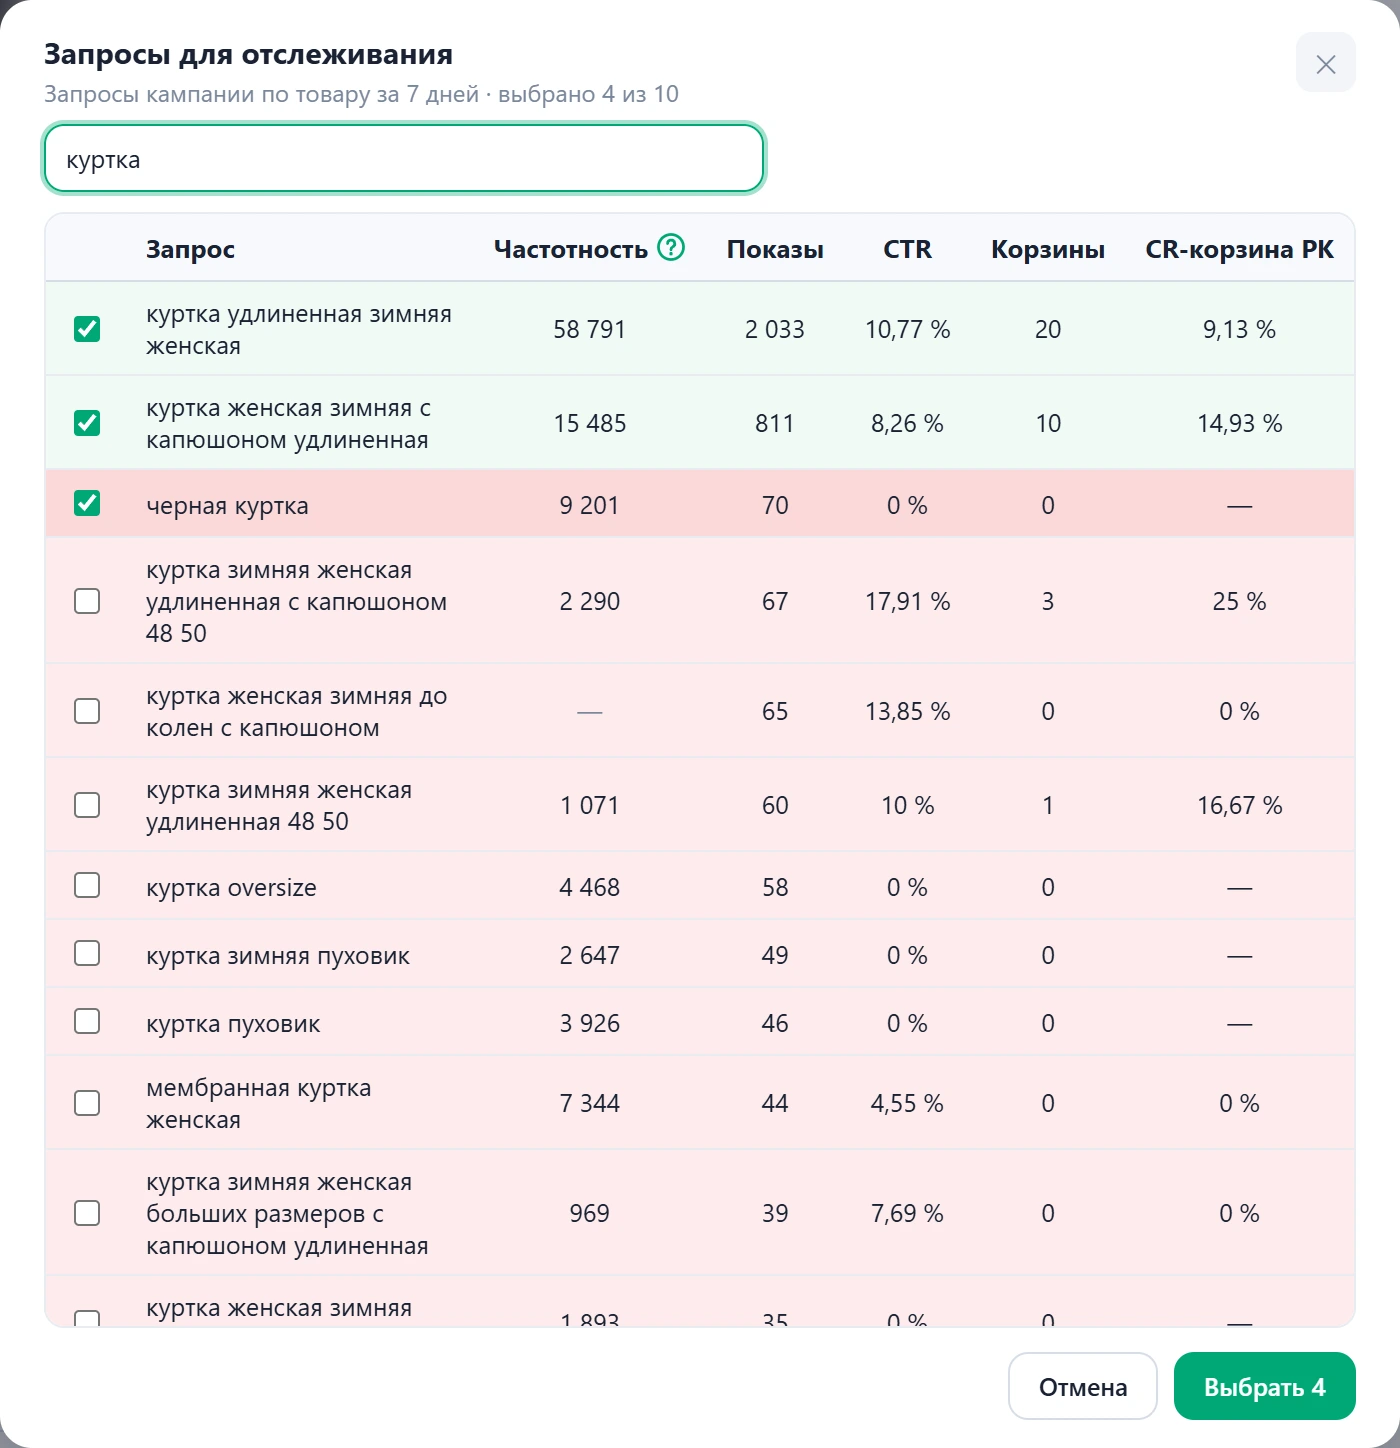Viewport: 1400px width, 1448px height.
Task: Tick the 'куртка зимняя пуховик' checkbox
Action: click(88, 953)
